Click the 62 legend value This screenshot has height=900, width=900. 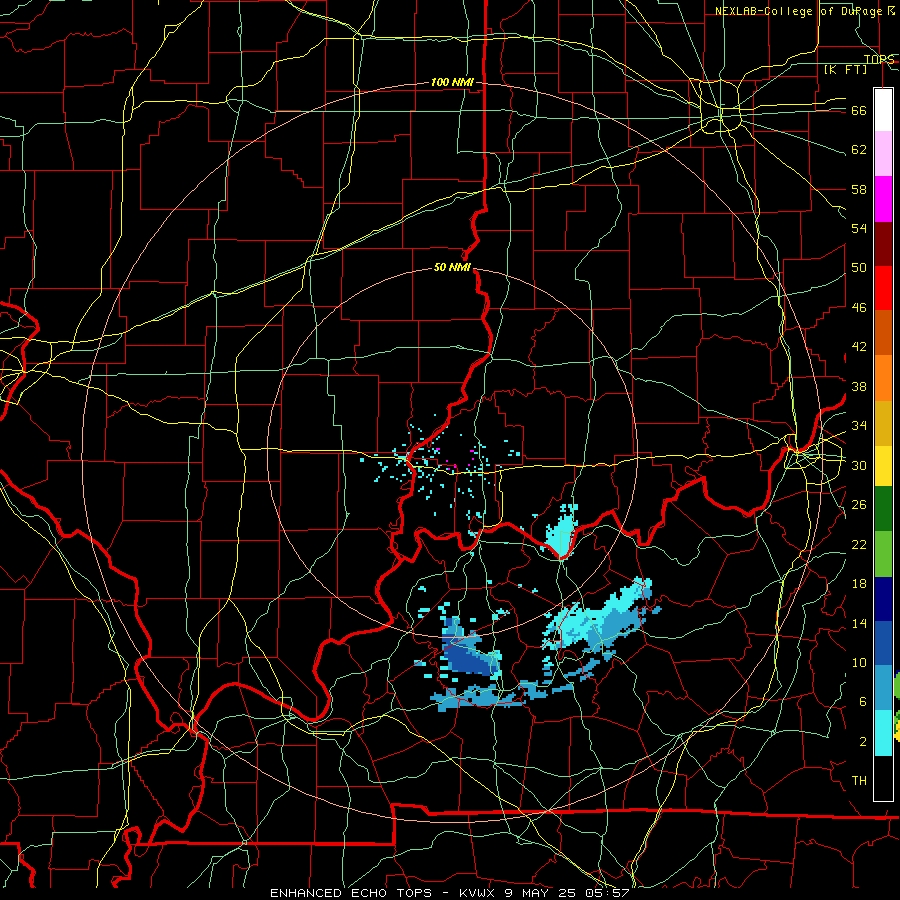(x=859, y=150)
